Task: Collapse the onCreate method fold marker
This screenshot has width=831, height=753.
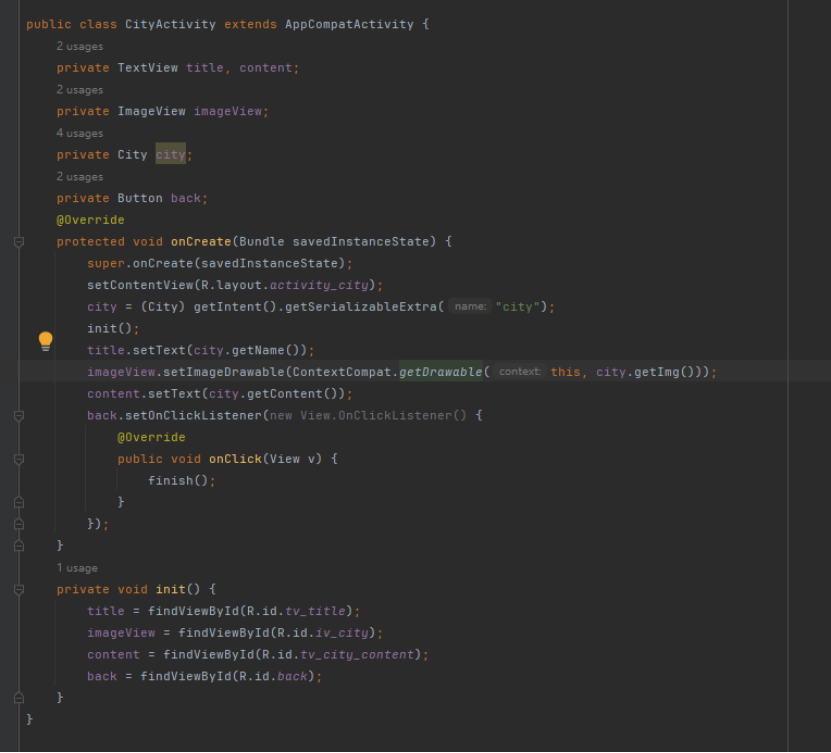Action: [19, 242]
